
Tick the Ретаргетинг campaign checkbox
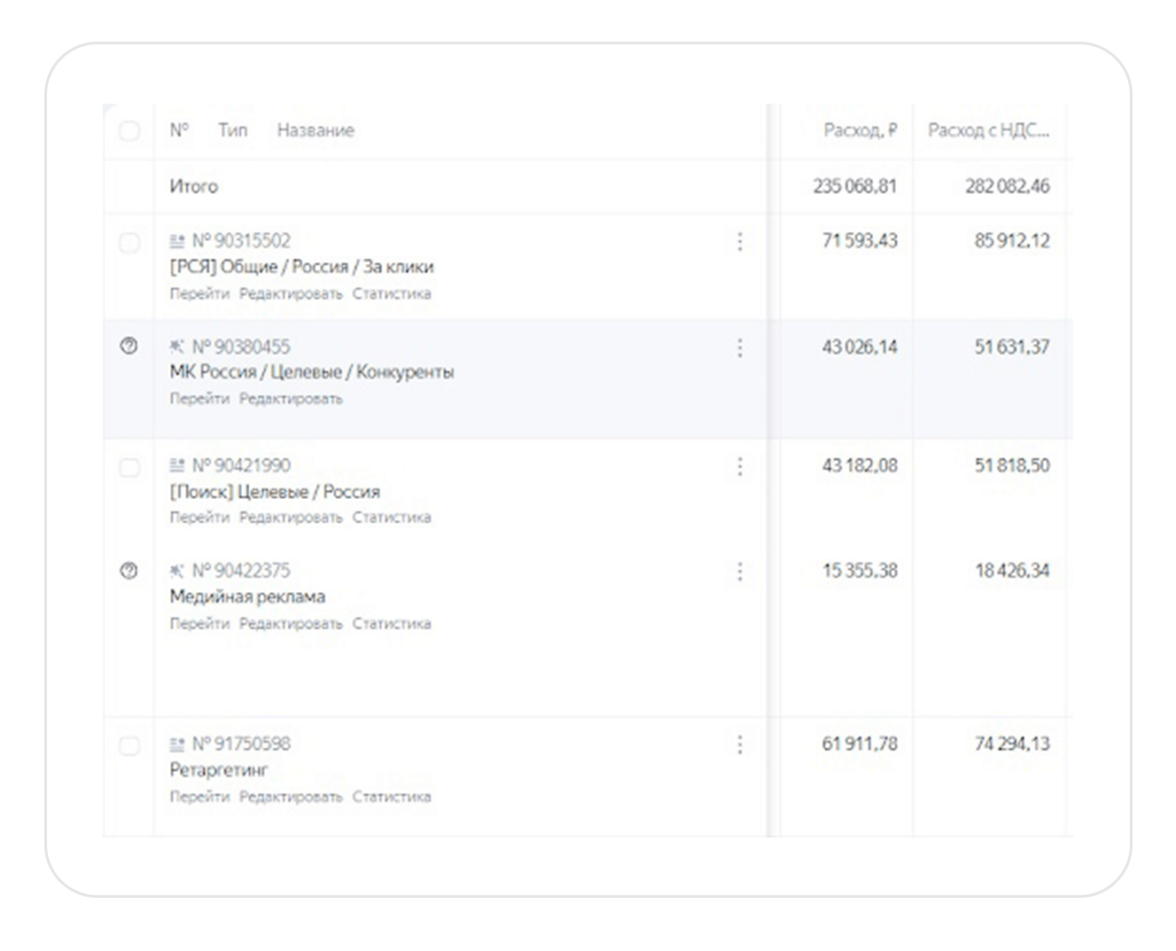tap(128, 745)
